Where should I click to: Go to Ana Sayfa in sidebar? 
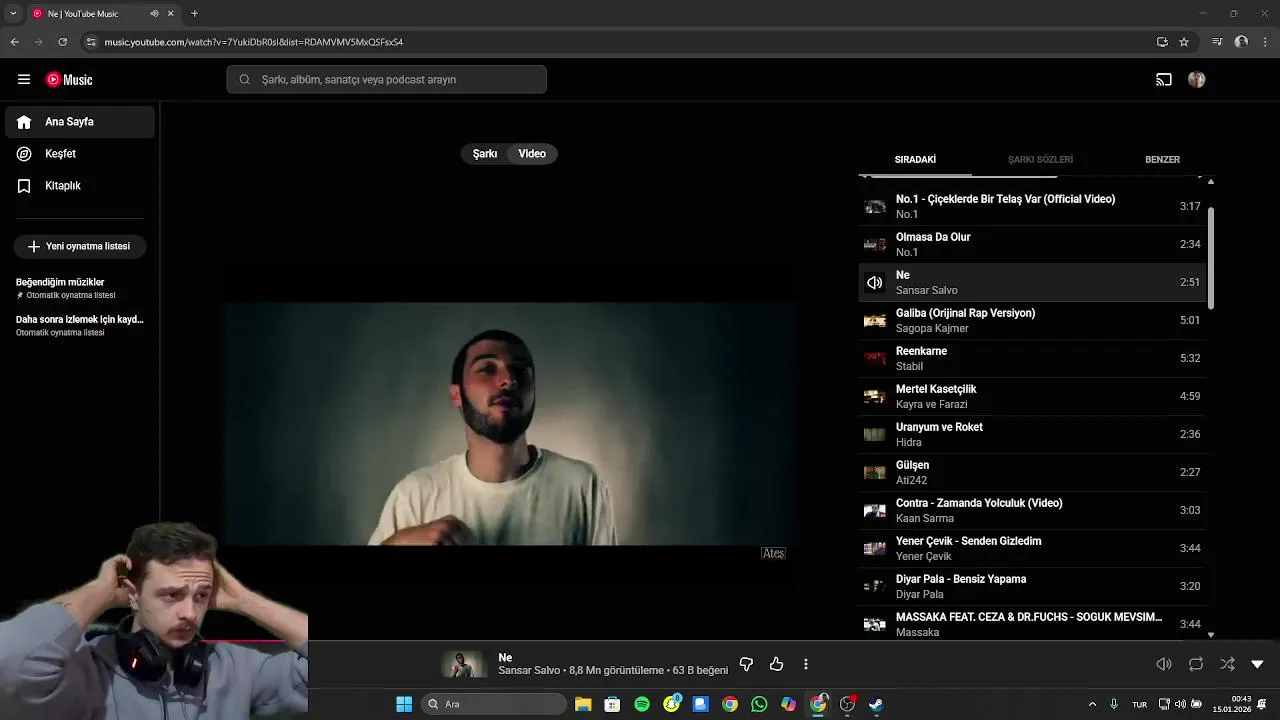click(80, 122)
